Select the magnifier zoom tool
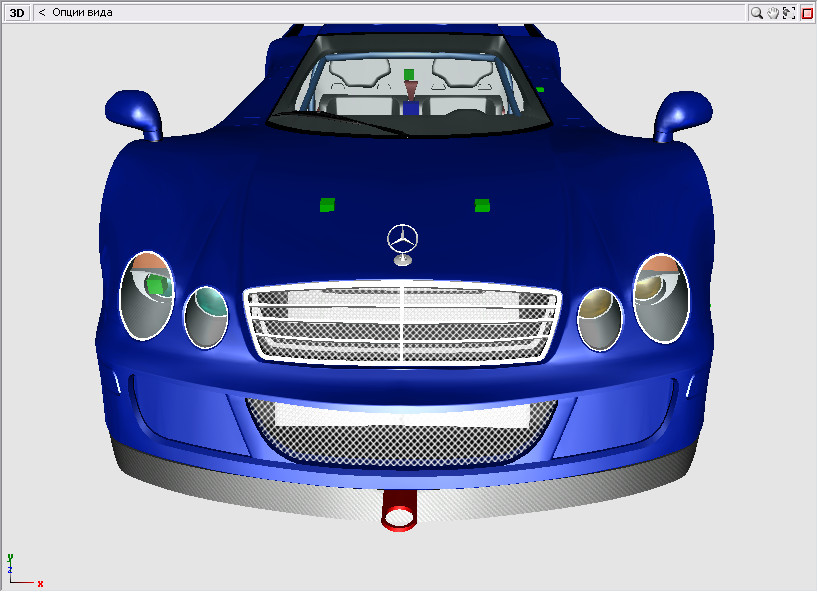Screen dimensions: 818x592 756,13
